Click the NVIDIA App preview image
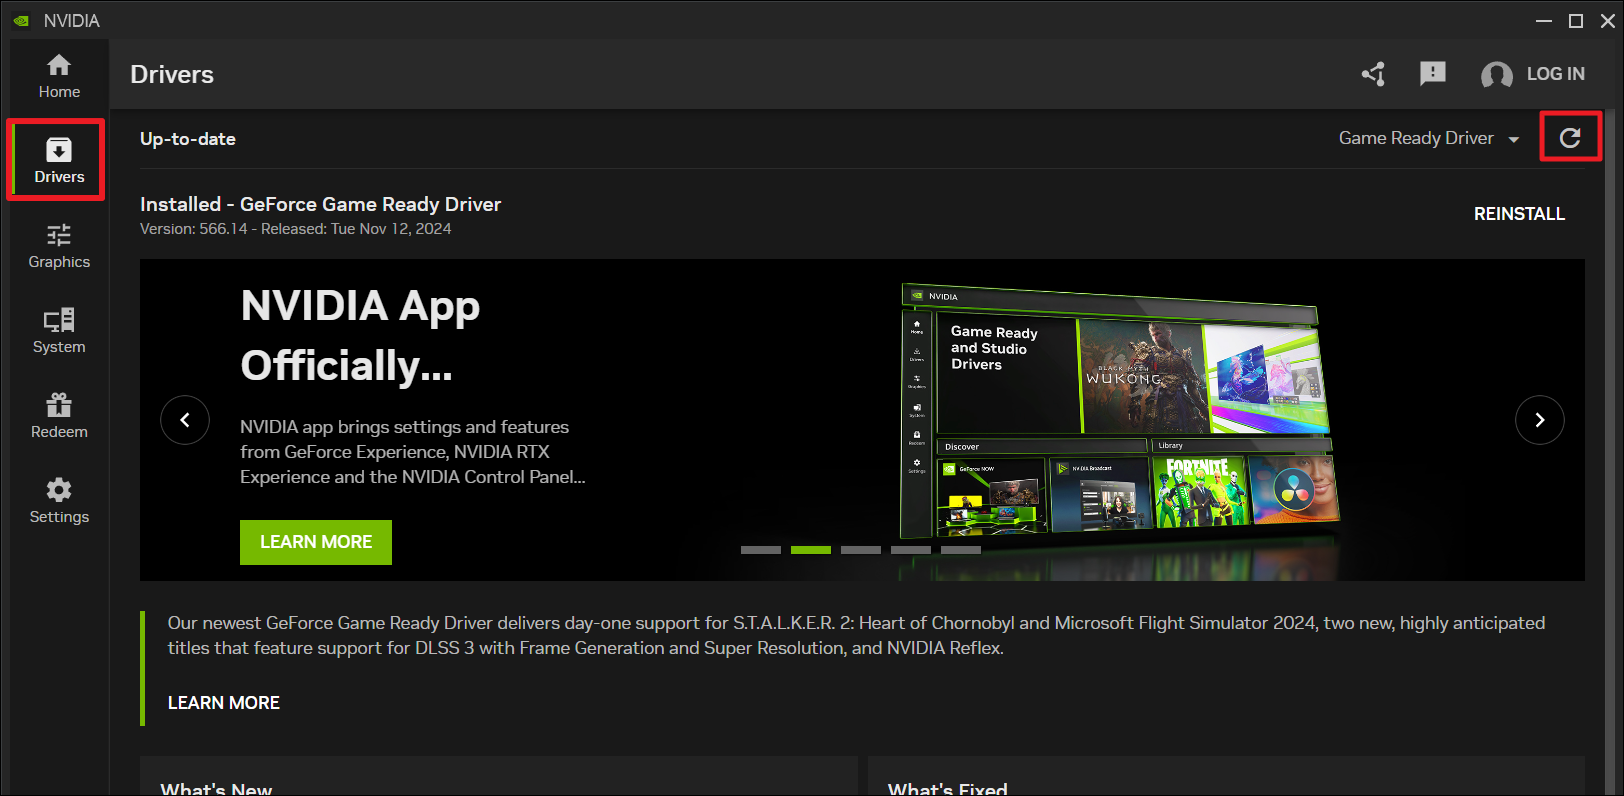This screenshot has height=796, width=1624. point(1118,410)
